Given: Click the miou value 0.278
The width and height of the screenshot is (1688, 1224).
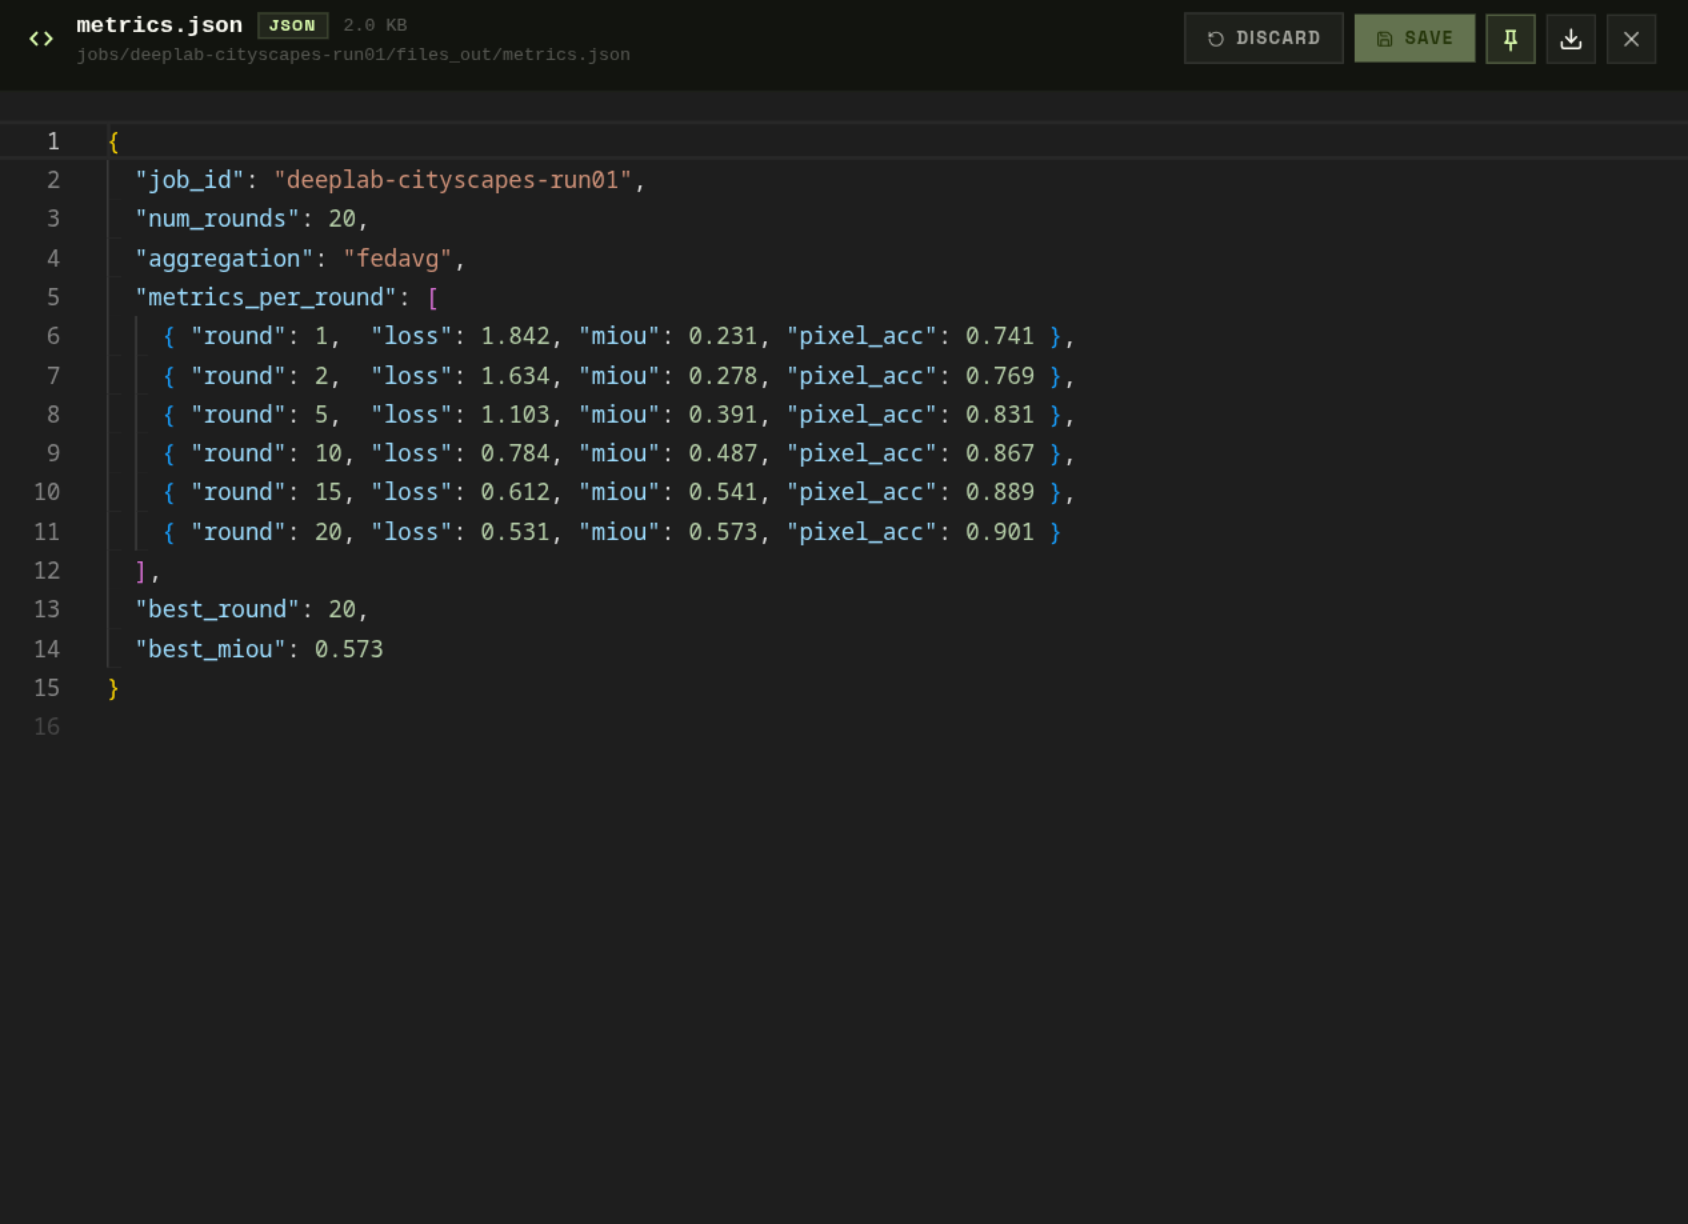Looking at the screenshot, I should [723, 376].
